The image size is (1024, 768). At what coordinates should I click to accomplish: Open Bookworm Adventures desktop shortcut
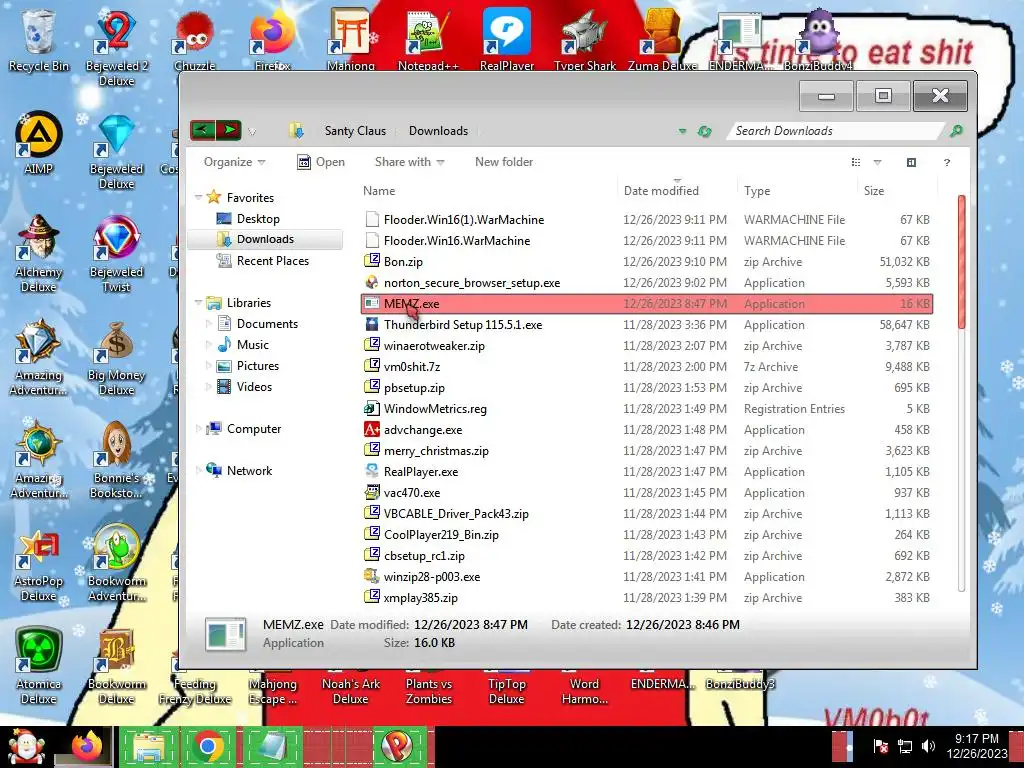click(x=116, y=563)
